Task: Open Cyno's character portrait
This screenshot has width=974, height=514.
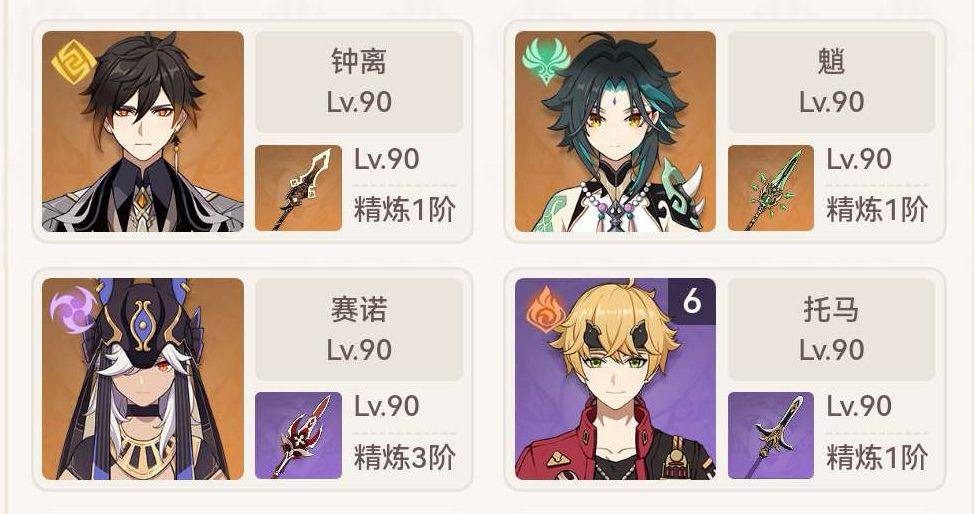Action: pos(143,379)
